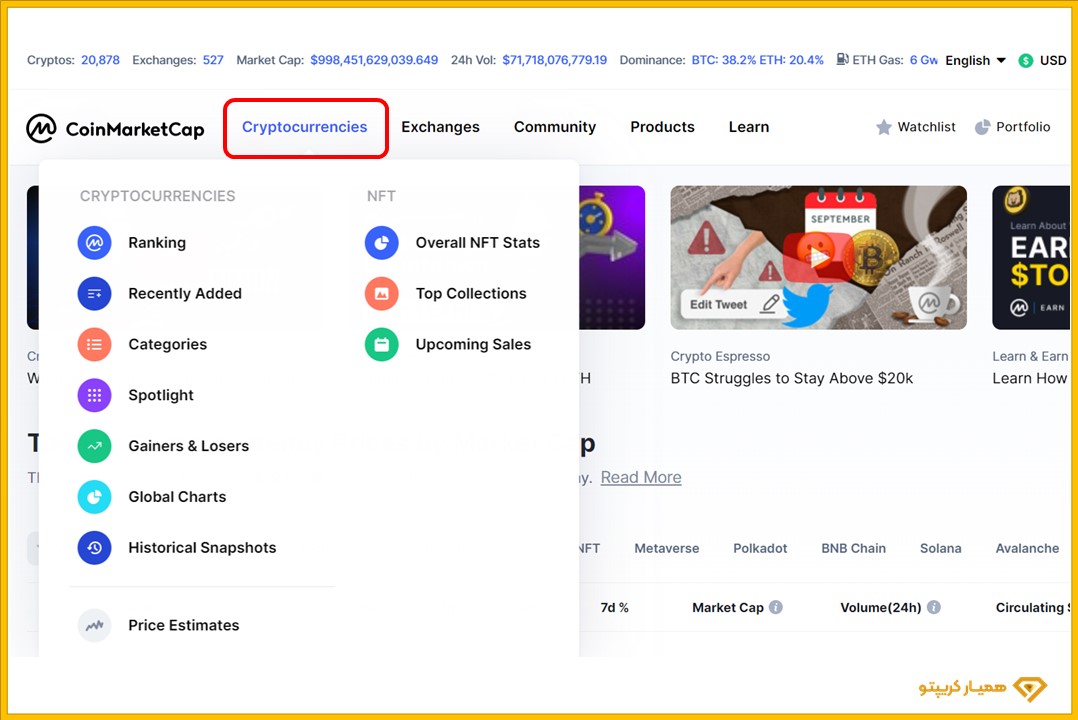Click the Market Cap value link
Viewport: 1078px width, 720px height.
tap(374, 61)
